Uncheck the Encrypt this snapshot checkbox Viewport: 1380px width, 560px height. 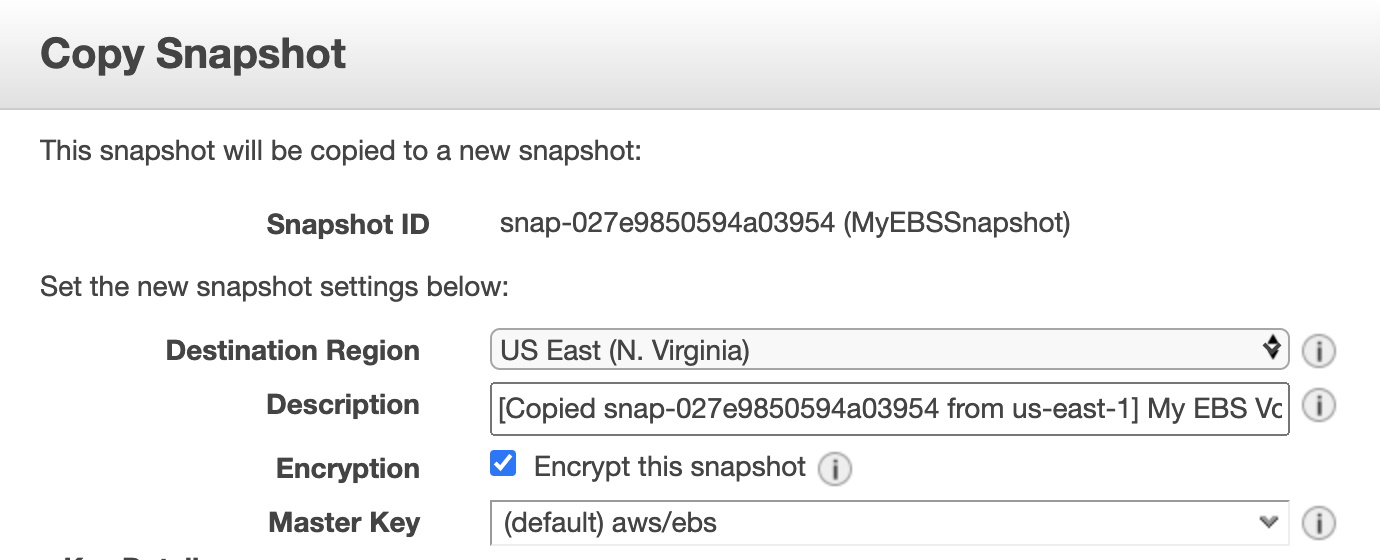504,464
